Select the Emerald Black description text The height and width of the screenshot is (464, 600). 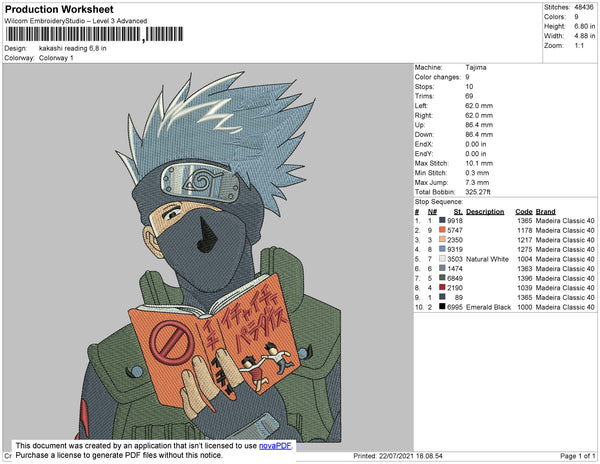coord(488,307)
